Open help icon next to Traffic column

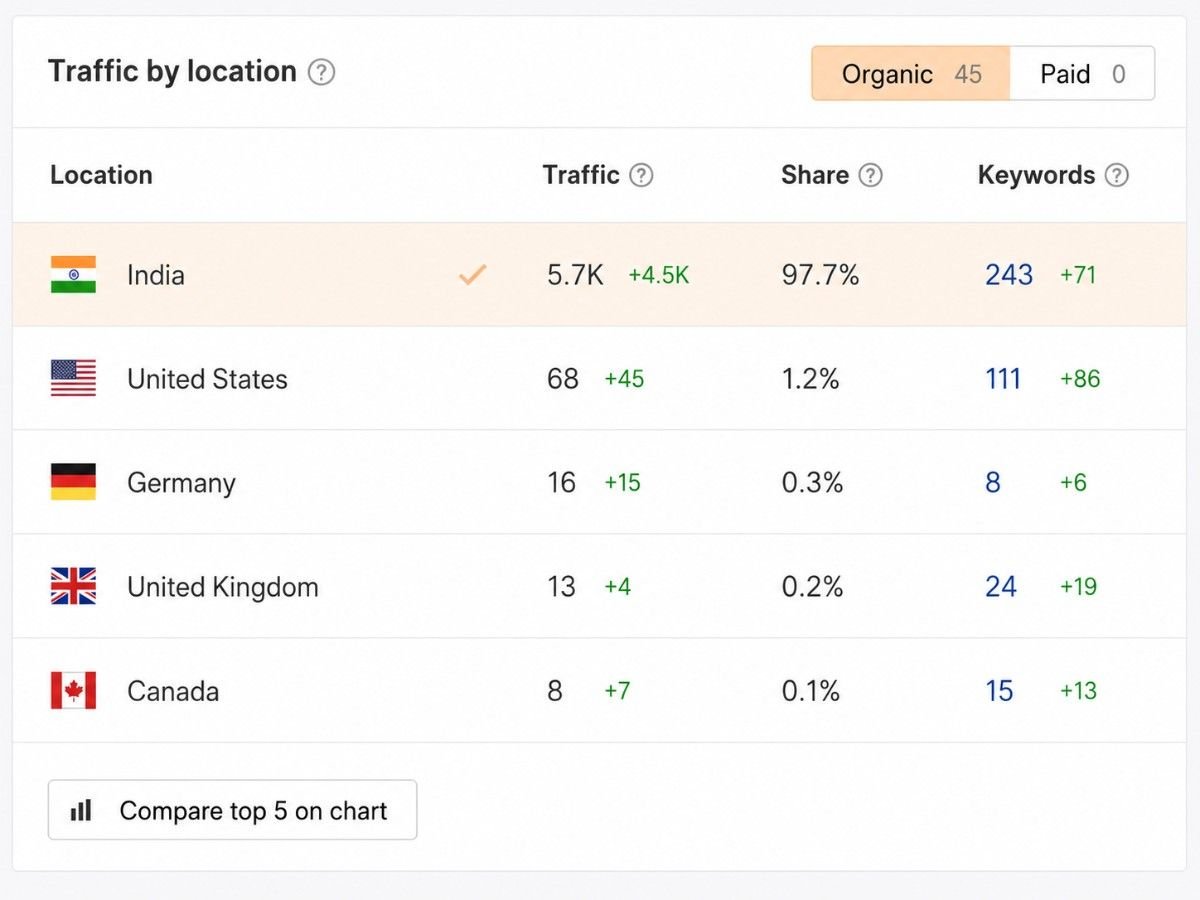pos(641,175)
